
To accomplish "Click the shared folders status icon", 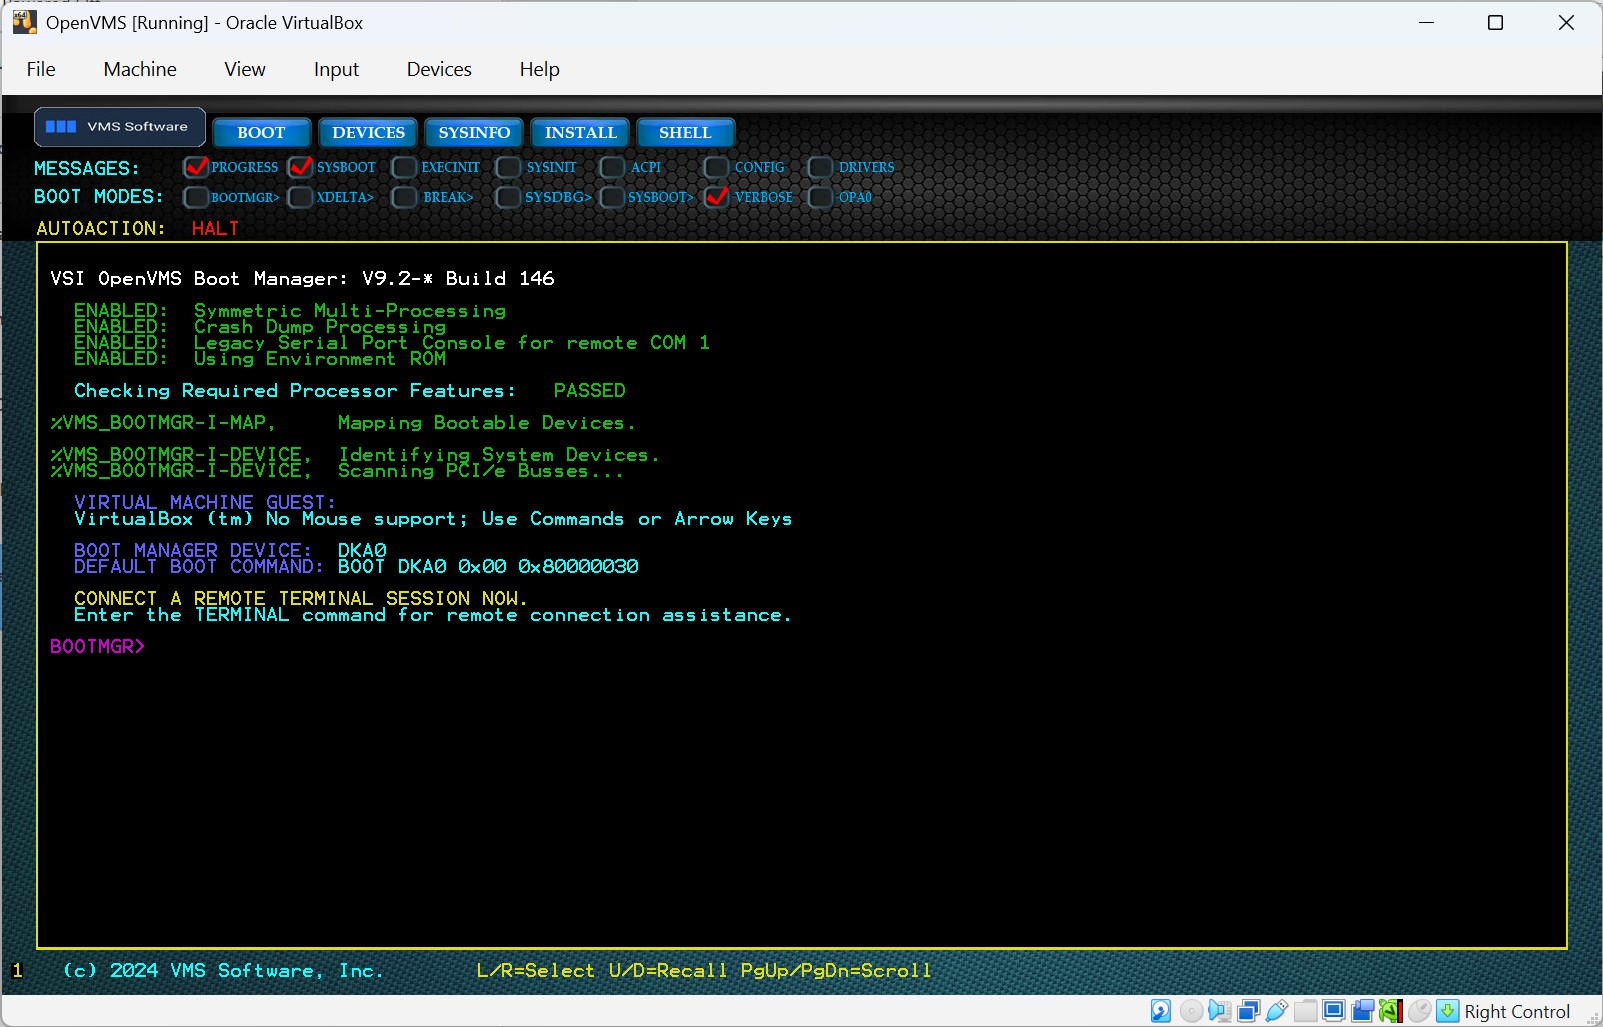I will pyautogui.click(x=1306, y=1011).
